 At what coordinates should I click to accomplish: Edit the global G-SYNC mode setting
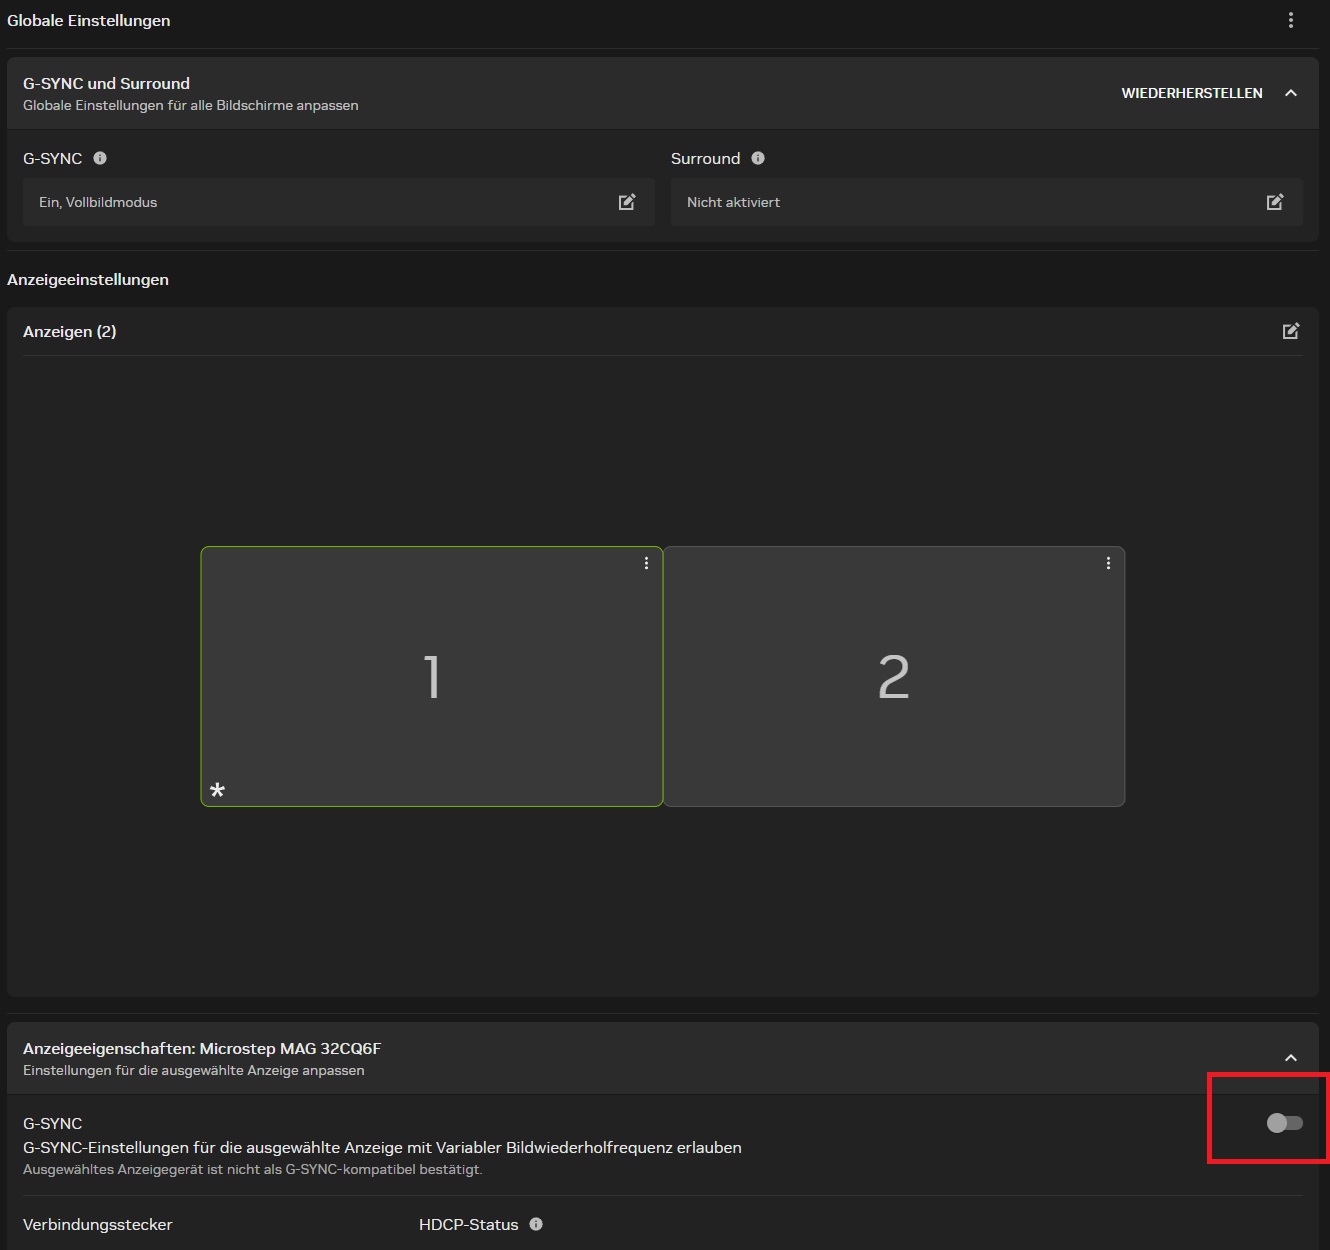pyautogui.click(x=627, y=202)
